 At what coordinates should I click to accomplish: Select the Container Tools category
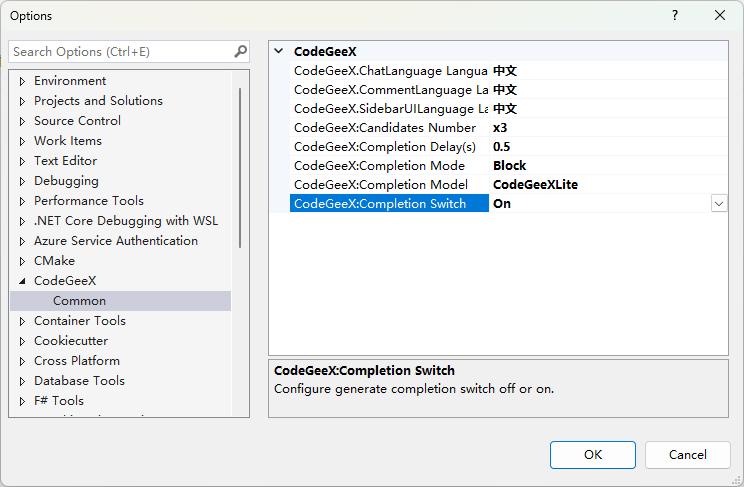(80, 321)
